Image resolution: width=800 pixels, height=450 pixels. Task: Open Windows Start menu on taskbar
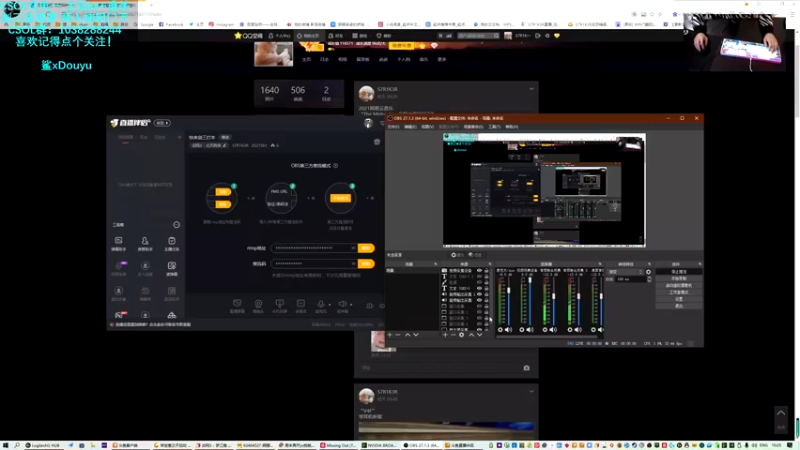pos(5,445)
